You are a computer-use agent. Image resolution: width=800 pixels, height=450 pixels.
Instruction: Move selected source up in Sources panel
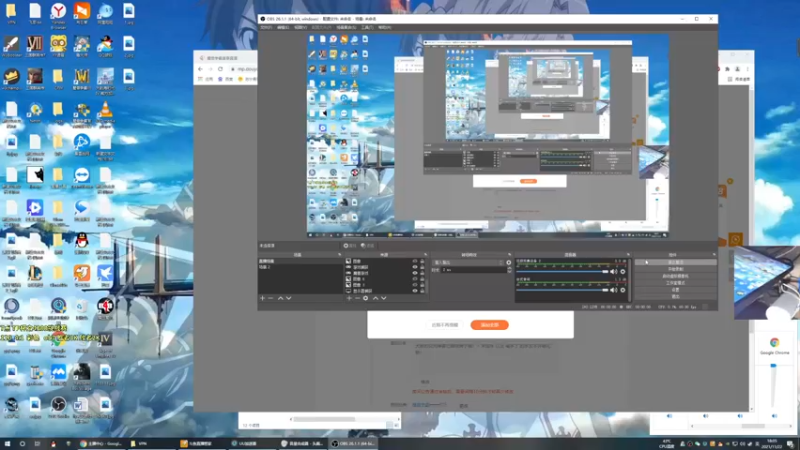click(x=376, y=298)
